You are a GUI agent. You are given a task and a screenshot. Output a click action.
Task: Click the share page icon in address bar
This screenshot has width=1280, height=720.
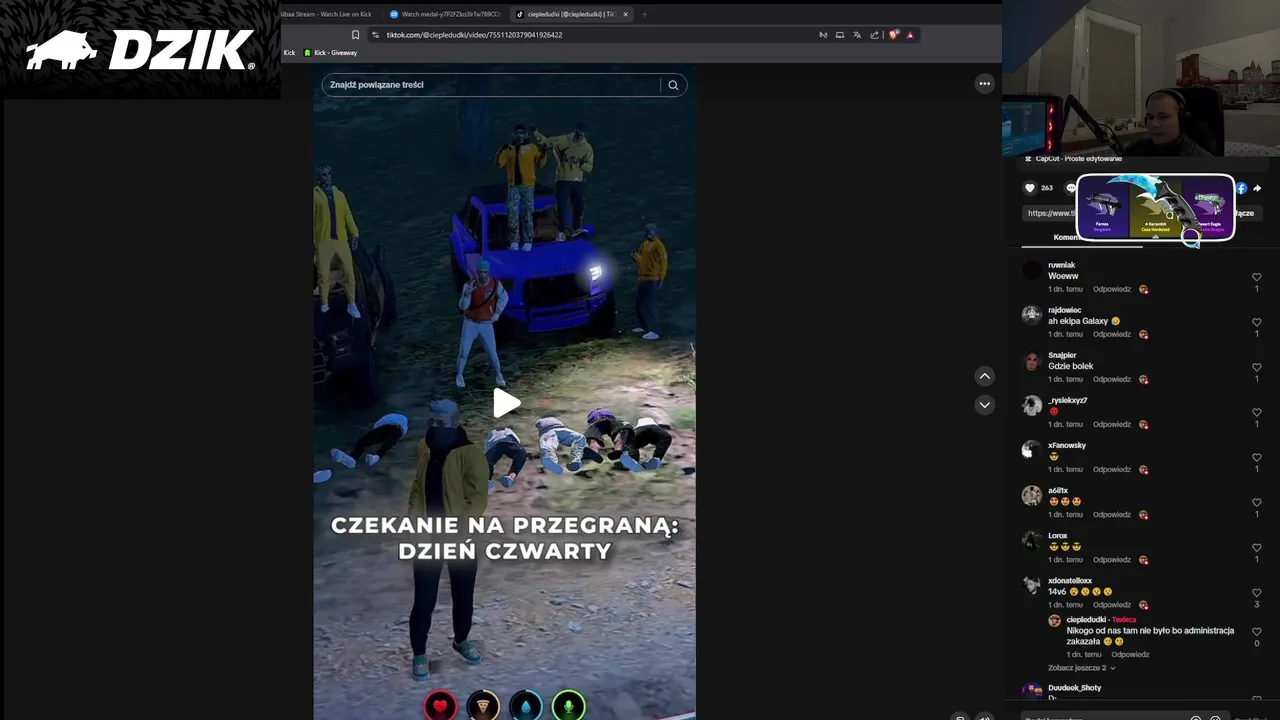[x=874, y=35]
